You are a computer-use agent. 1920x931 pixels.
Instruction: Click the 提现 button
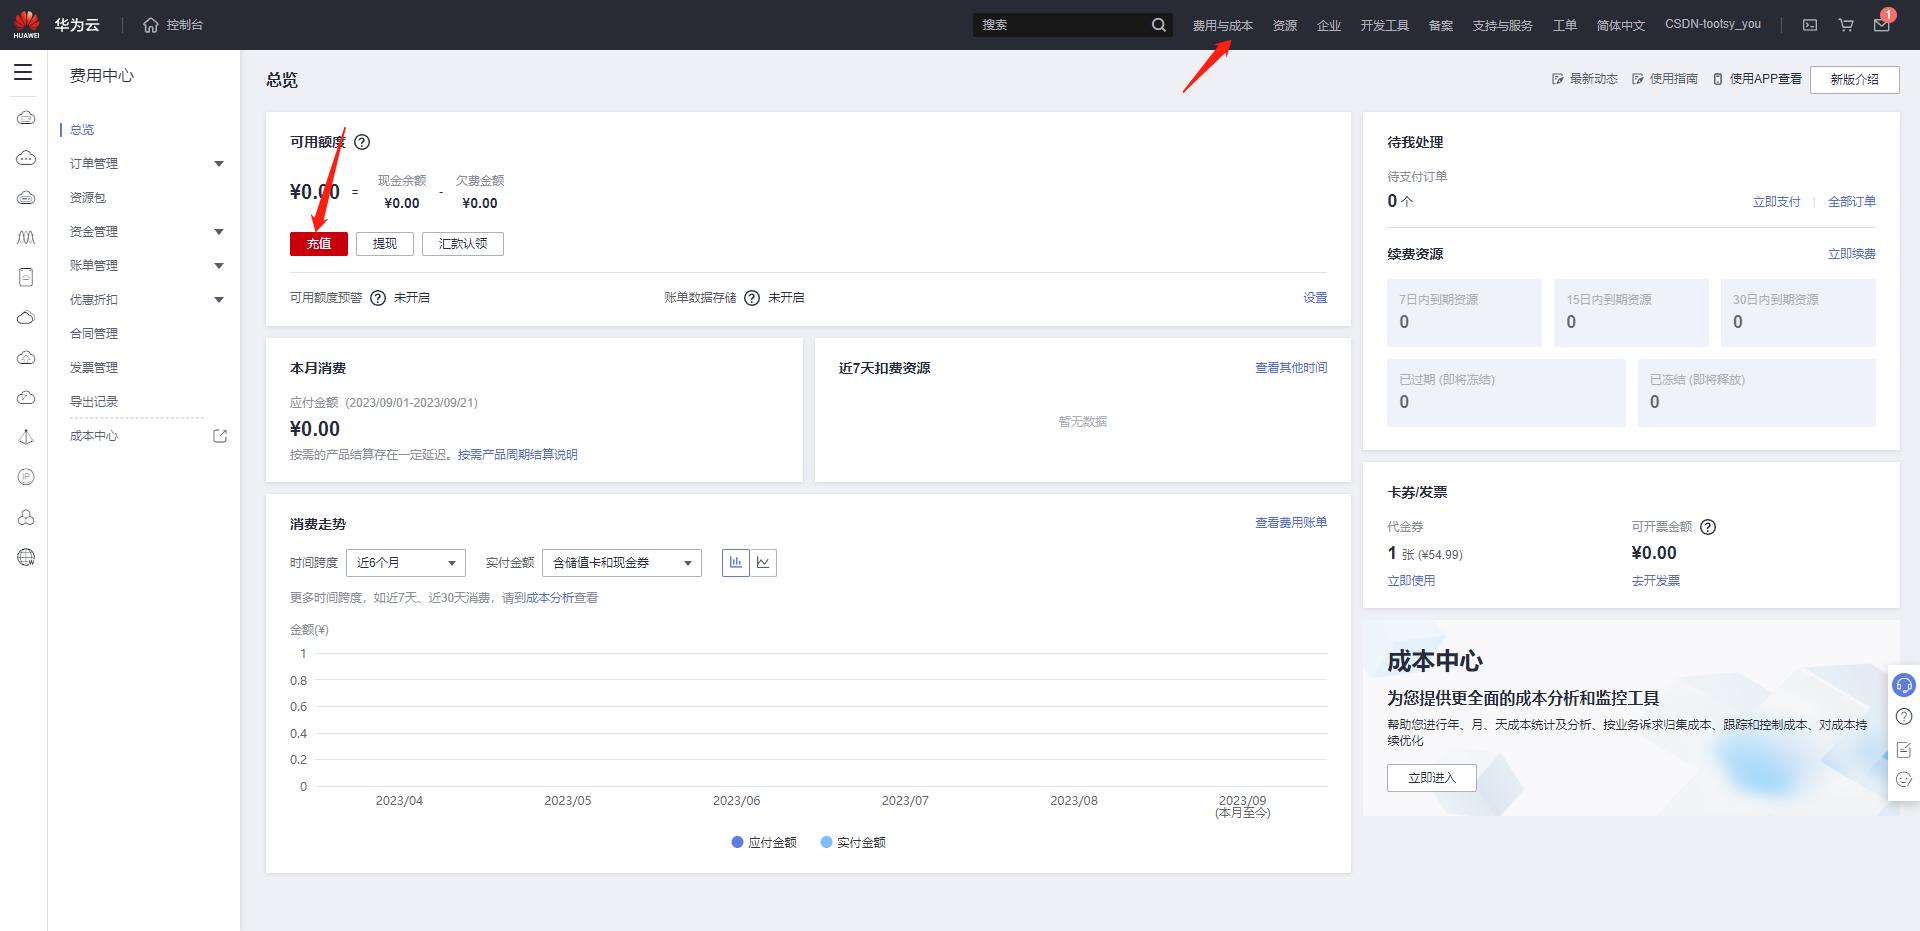click(x=385, y=244)
